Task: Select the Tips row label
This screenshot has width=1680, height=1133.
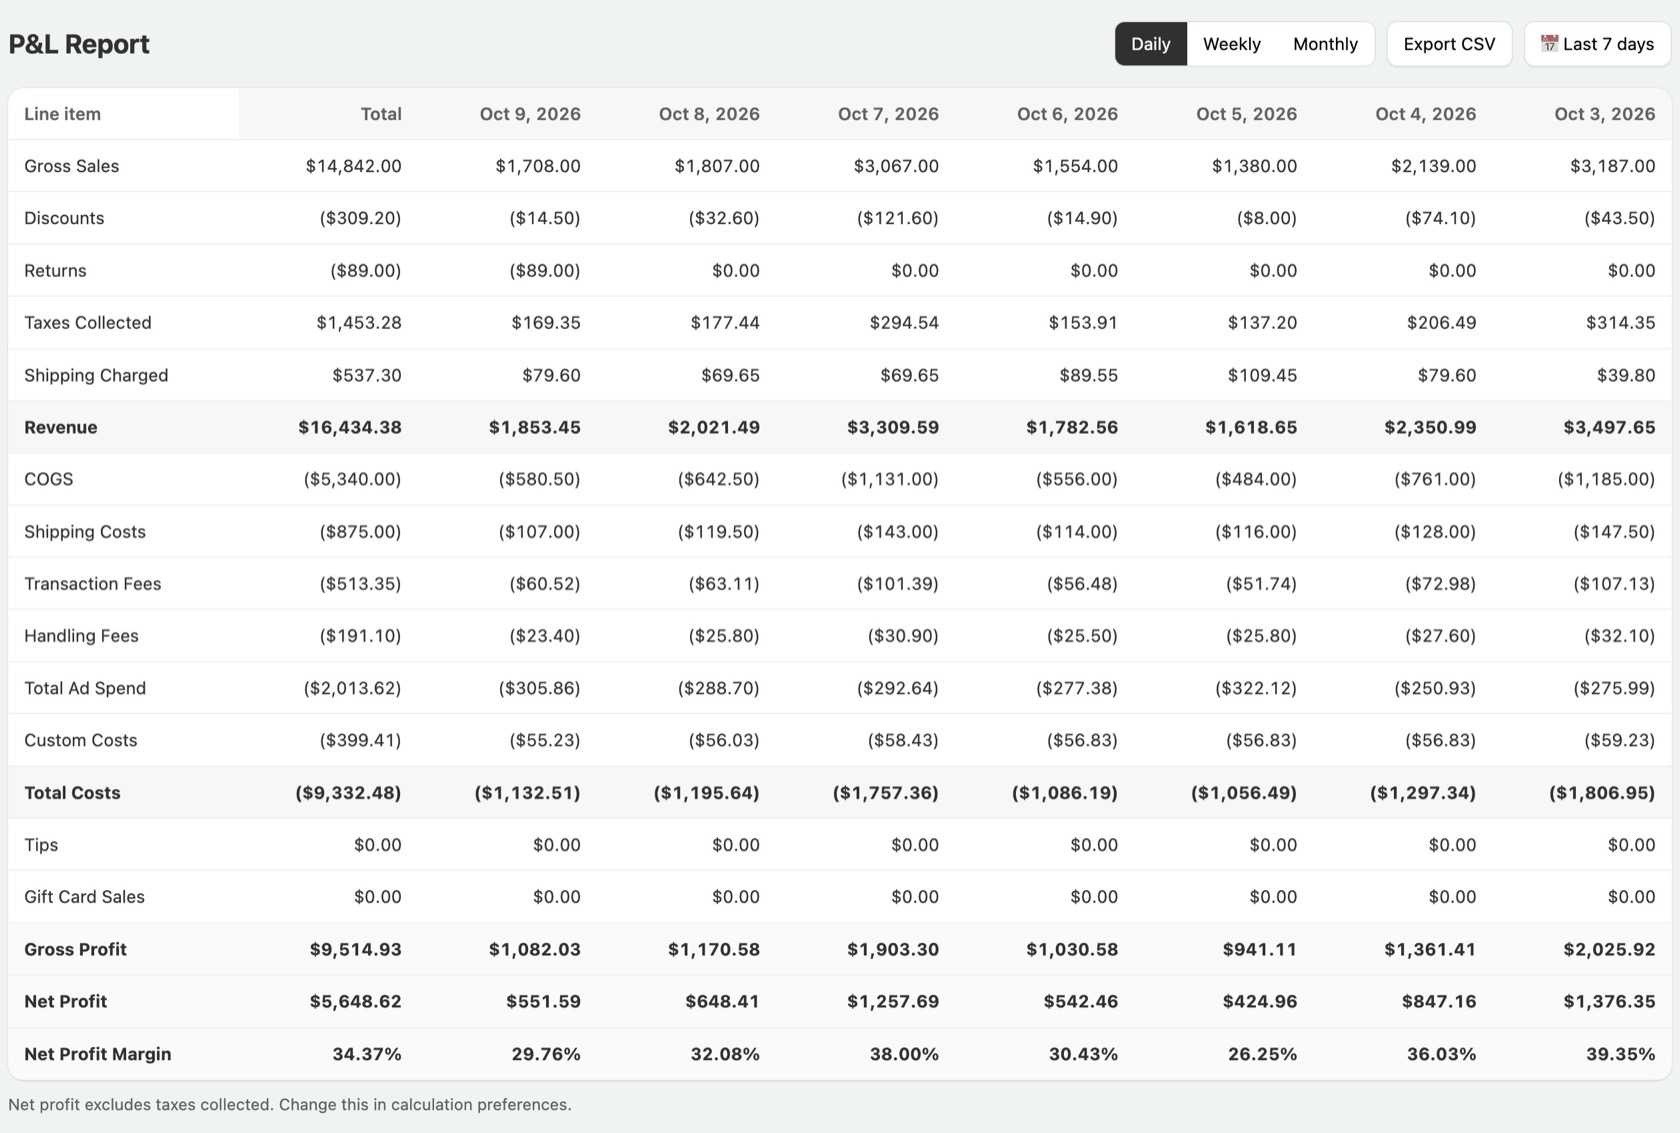Action: click(x=41, y=845)
